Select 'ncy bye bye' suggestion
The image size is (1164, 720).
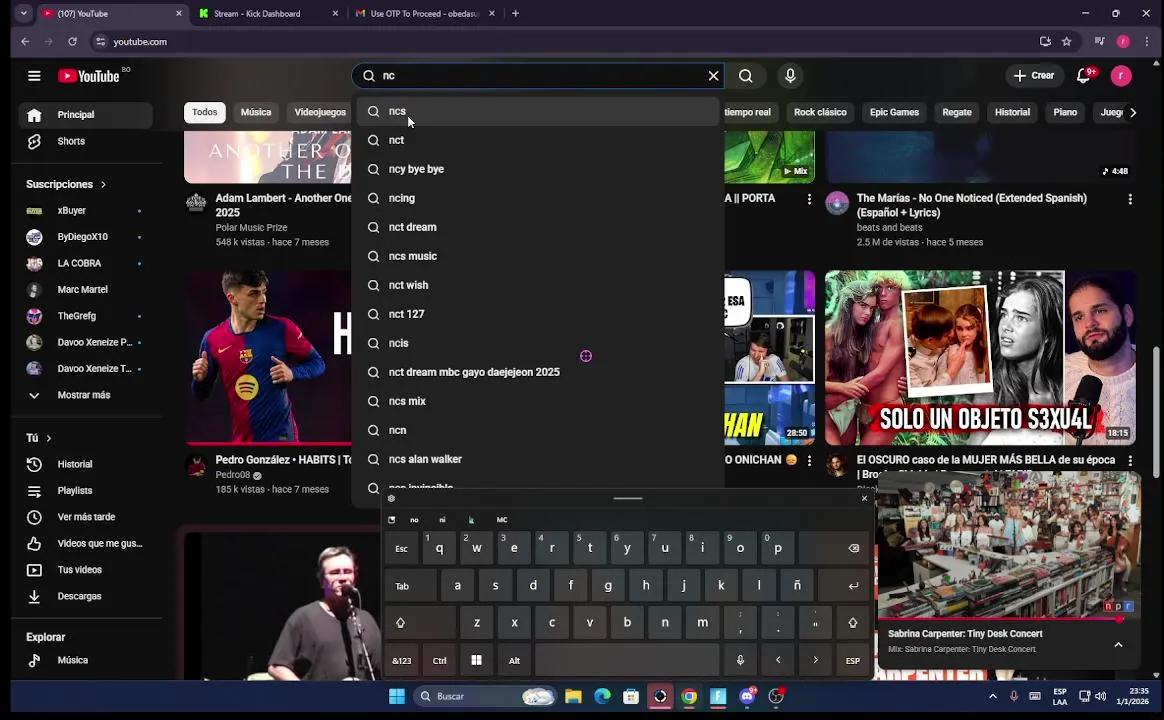tap(538, 169)
